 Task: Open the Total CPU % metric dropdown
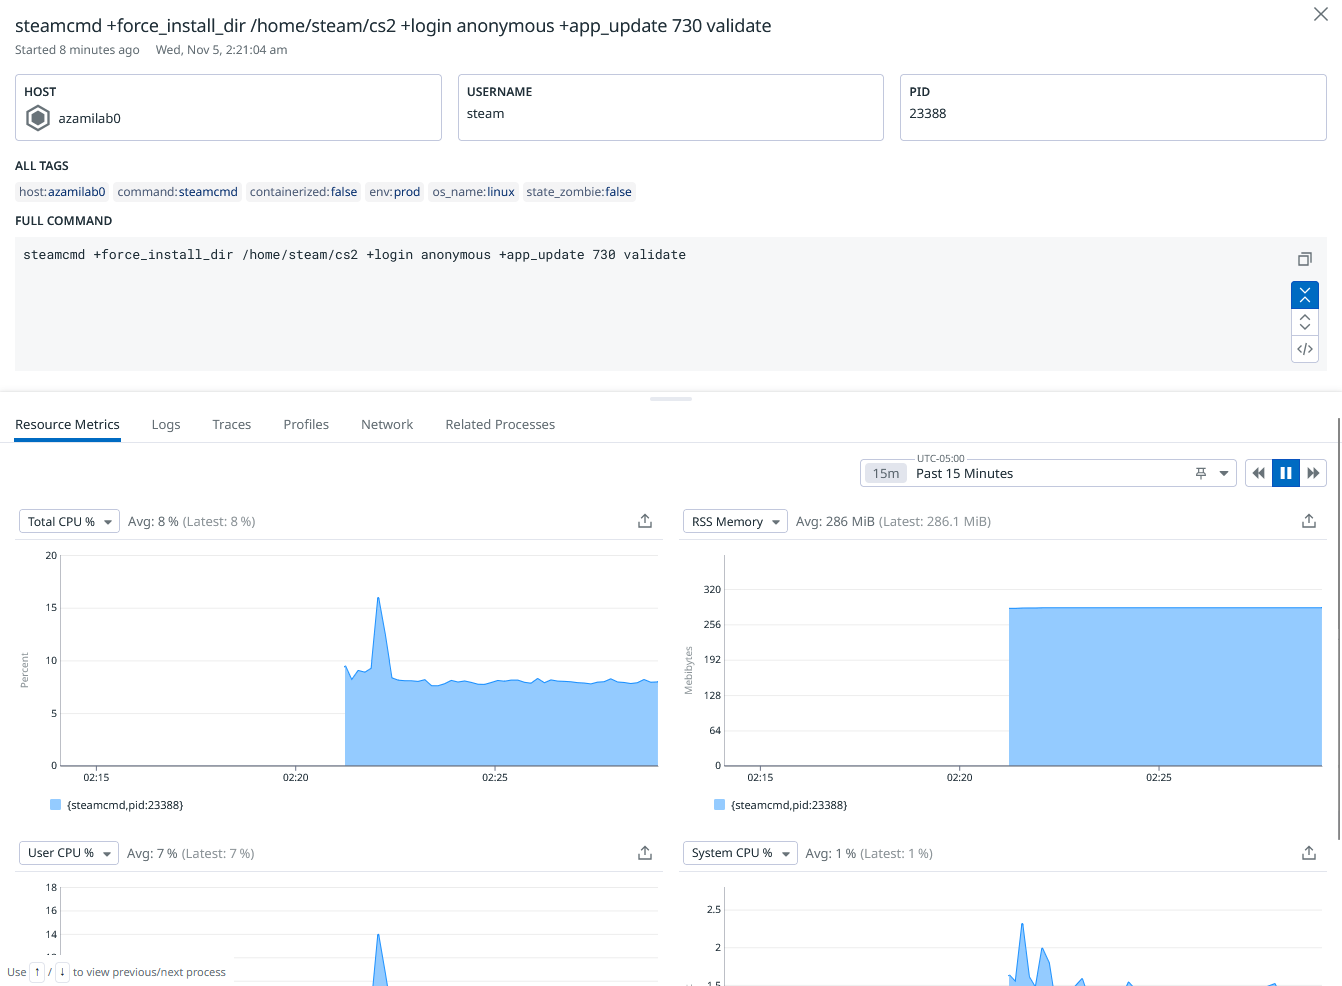(69, 521)
